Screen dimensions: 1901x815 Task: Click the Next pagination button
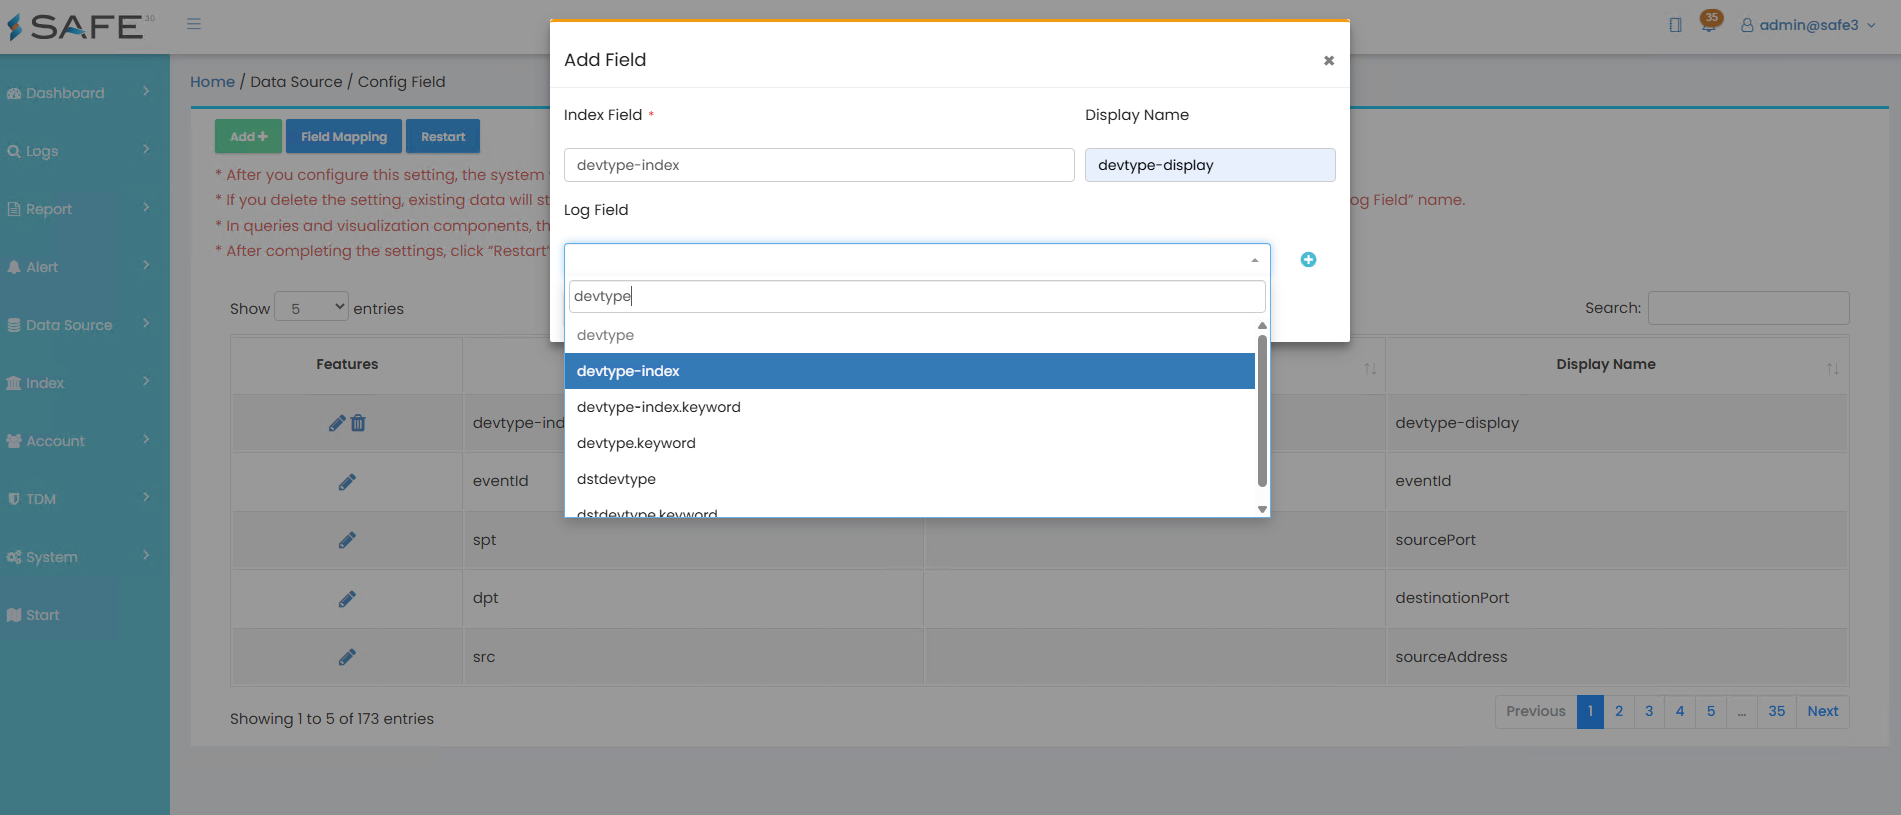coord(1822,711)
